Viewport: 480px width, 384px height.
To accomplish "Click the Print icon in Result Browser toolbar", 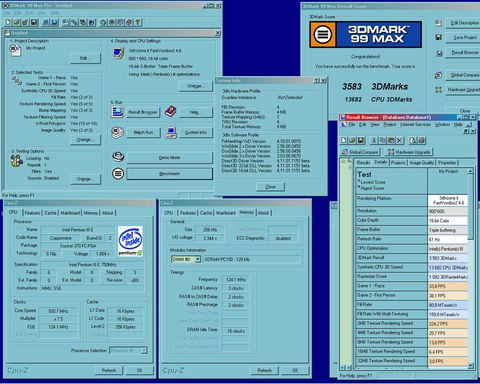I will coord(421,140).
